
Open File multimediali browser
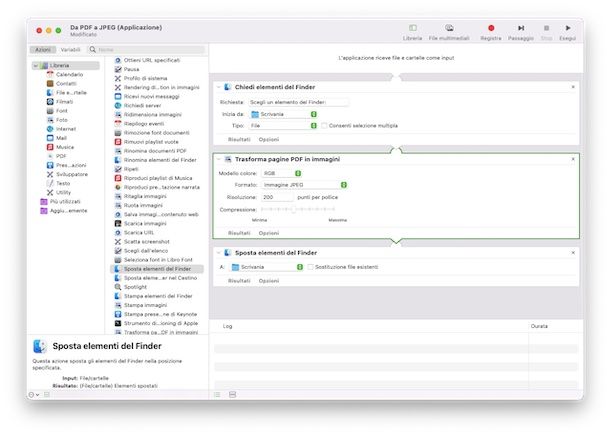[x=449, y=33]
